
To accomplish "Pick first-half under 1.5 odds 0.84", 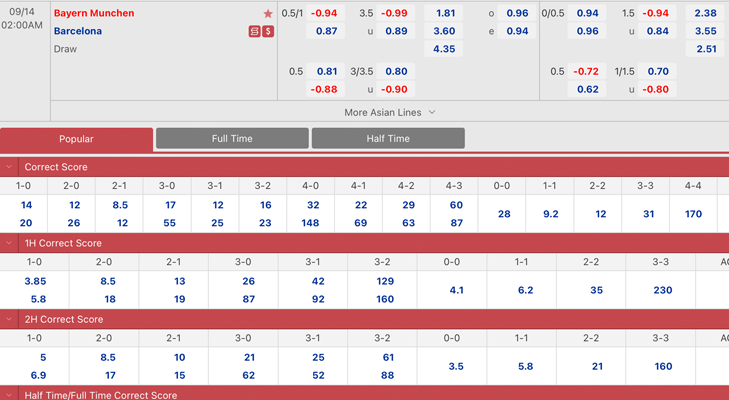I will tap(656, 31).
